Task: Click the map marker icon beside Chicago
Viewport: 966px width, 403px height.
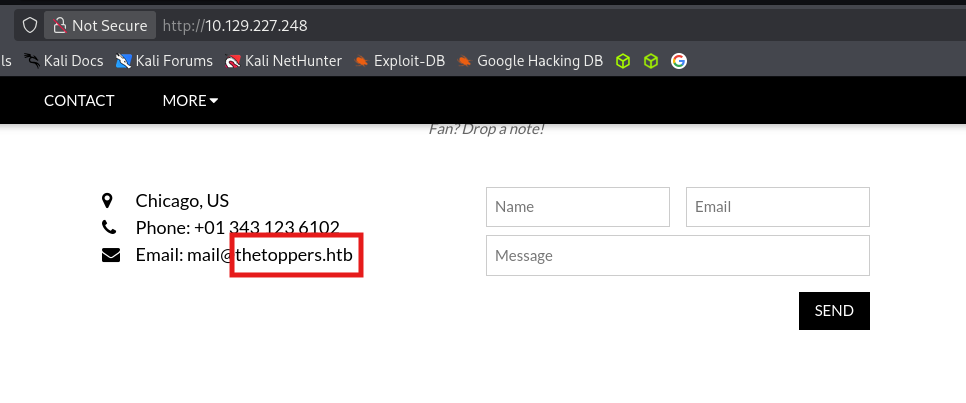Action: point(108,200)
